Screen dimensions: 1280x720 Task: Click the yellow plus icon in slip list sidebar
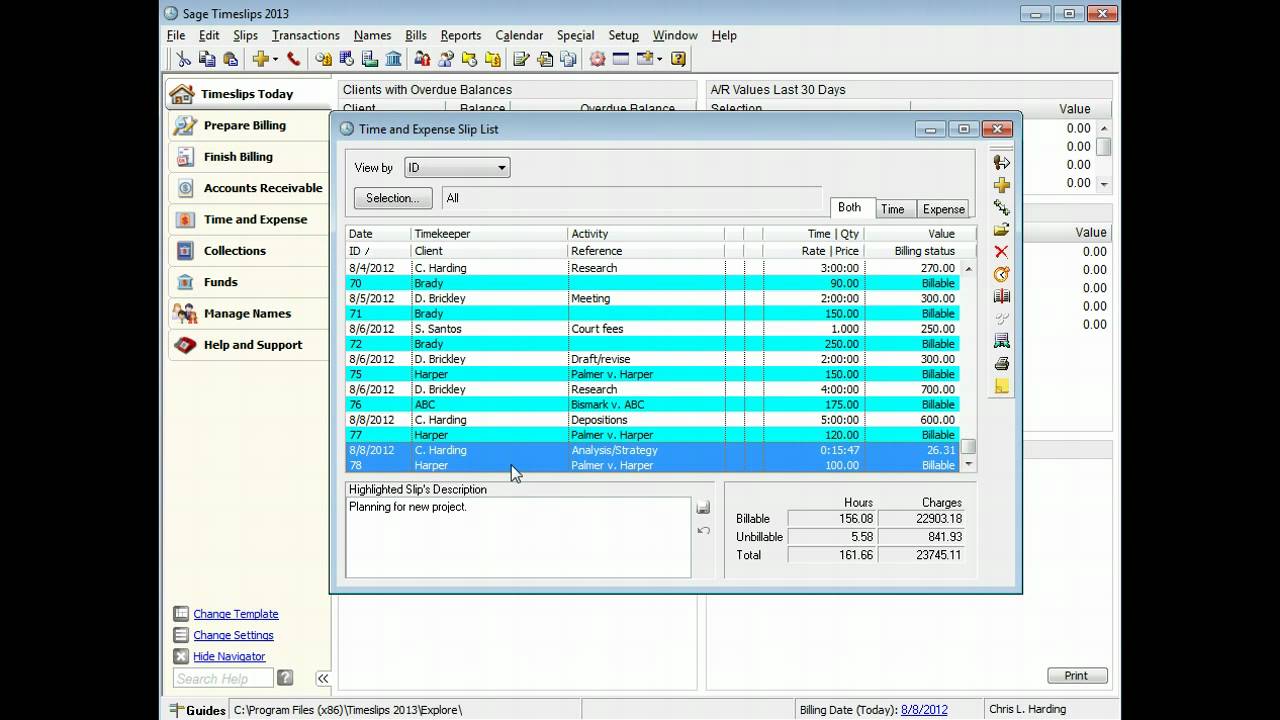[x=1001, y=185]
